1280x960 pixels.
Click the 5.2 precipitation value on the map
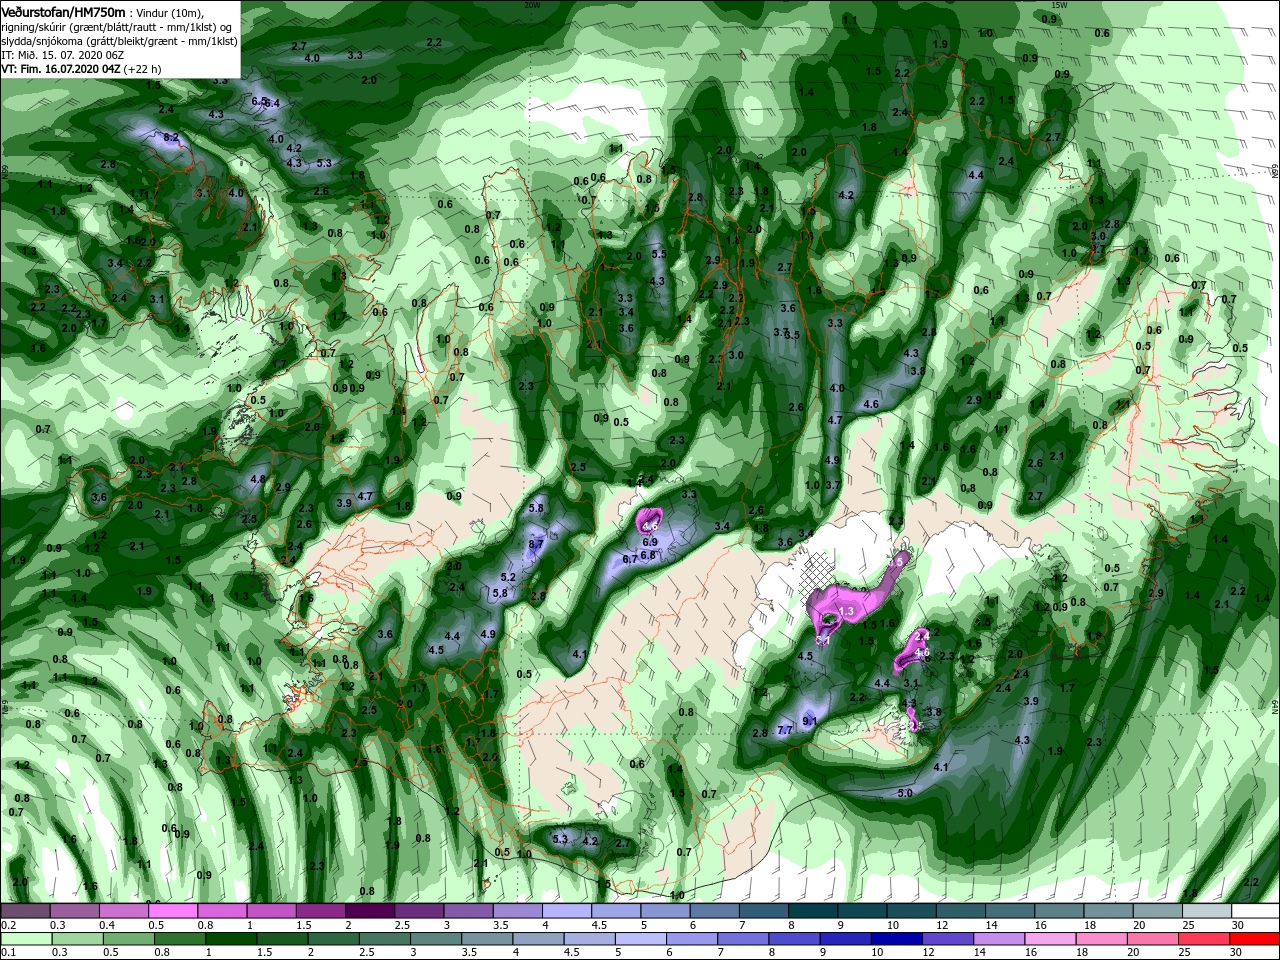(x=507, y=577)
